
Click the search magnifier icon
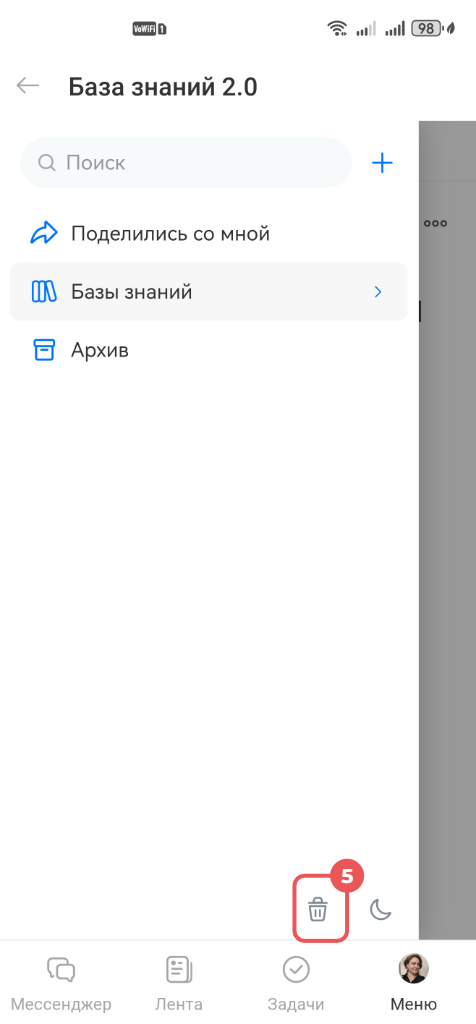pos(46,163)
